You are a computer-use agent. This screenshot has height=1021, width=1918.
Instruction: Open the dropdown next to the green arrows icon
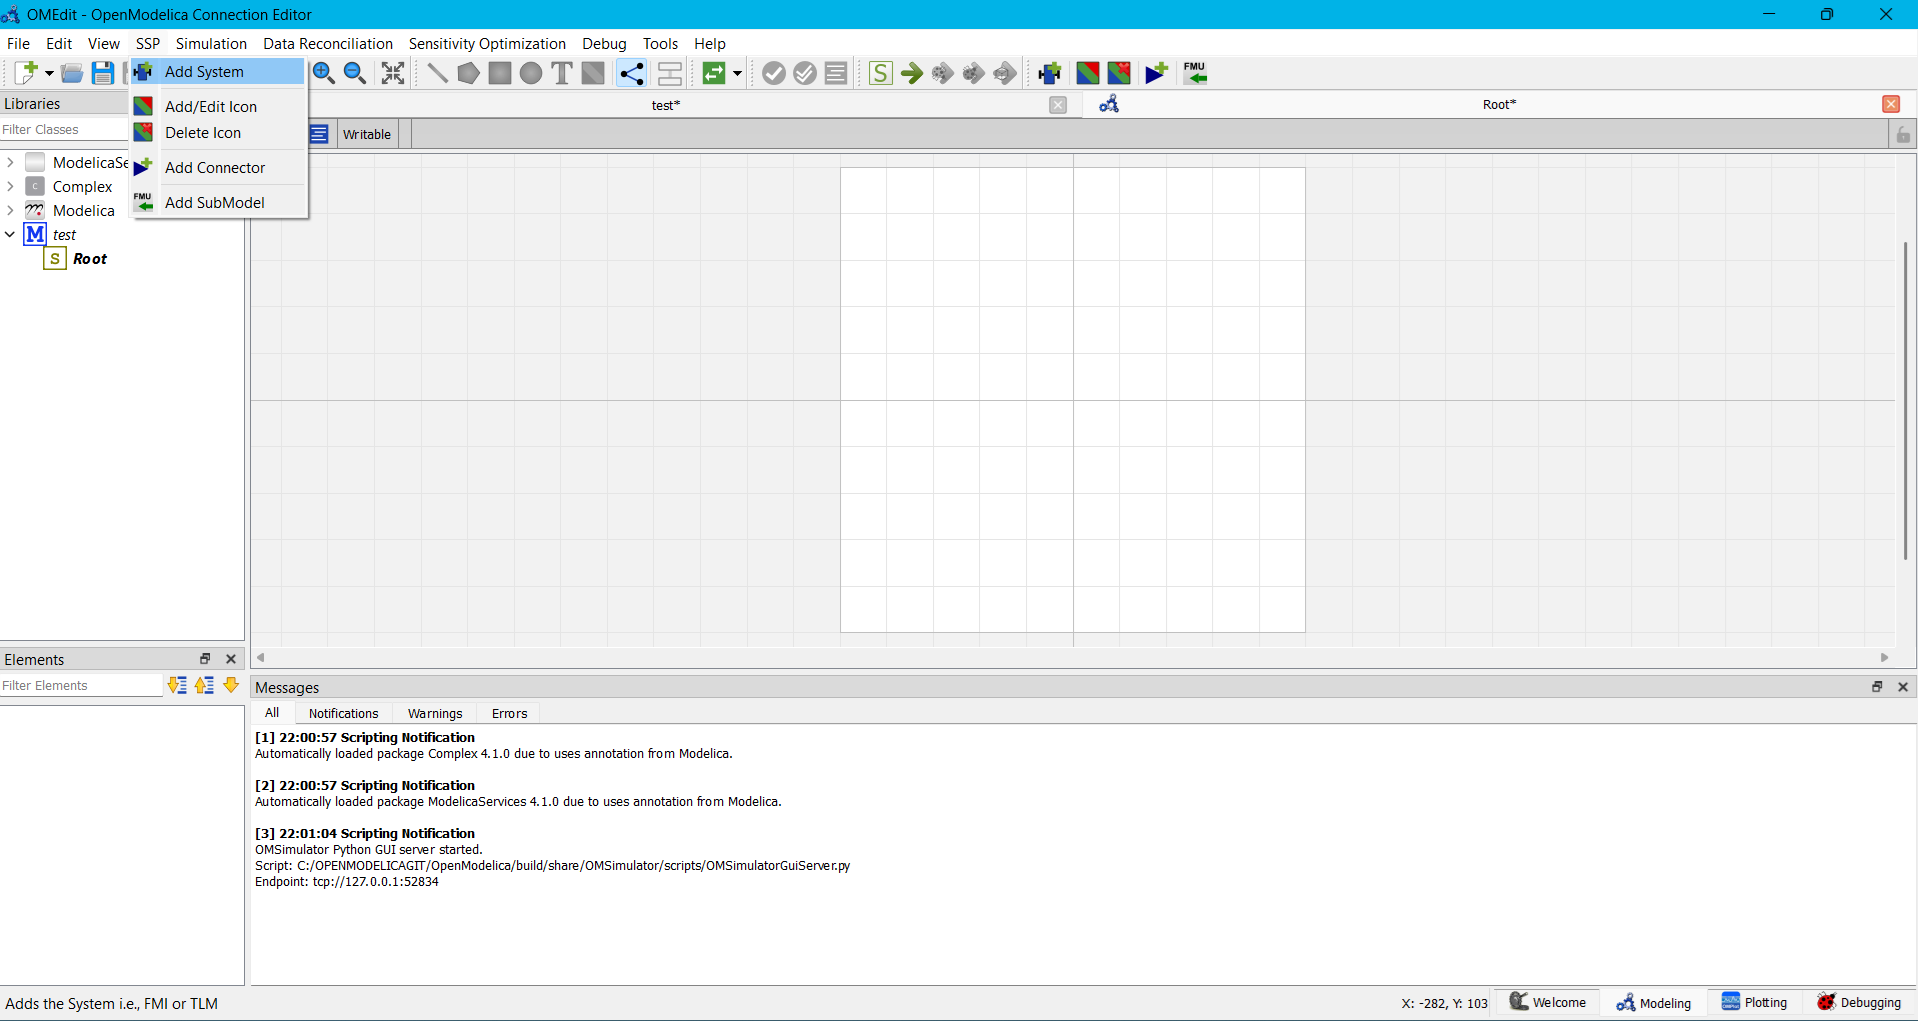tap(738, 73)
